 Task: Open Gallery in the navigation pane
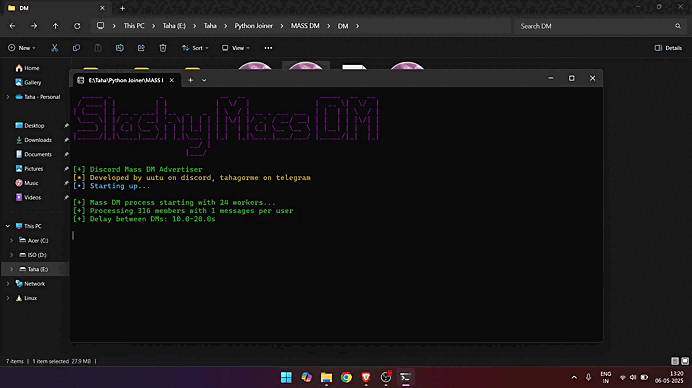pyautogui.click(x=28, y=83)
